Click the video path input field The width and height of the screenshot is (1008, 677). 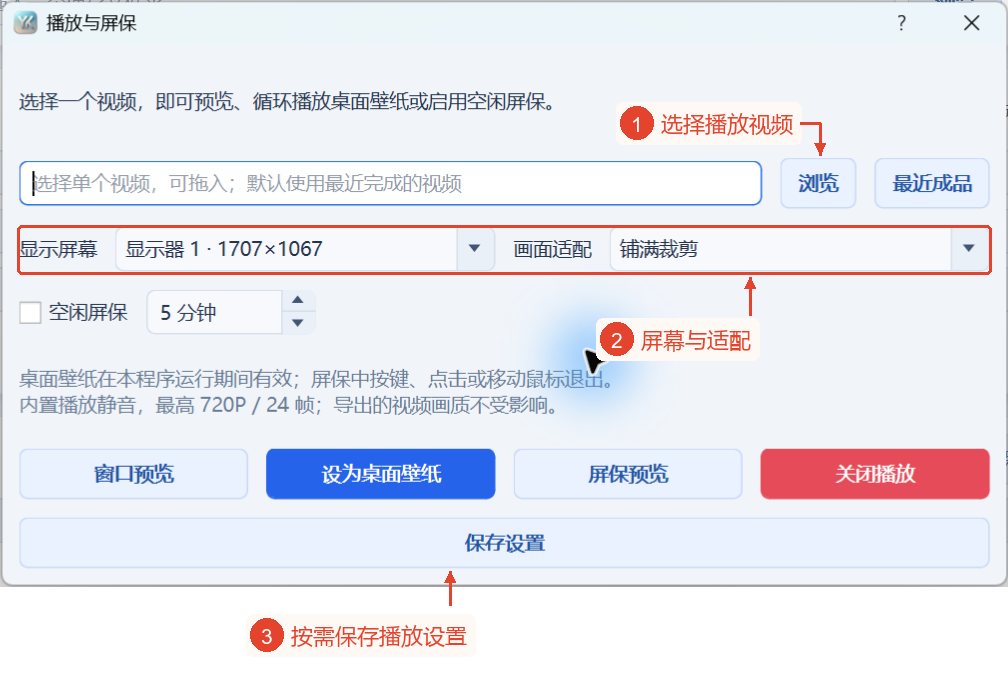pos(390,183)
